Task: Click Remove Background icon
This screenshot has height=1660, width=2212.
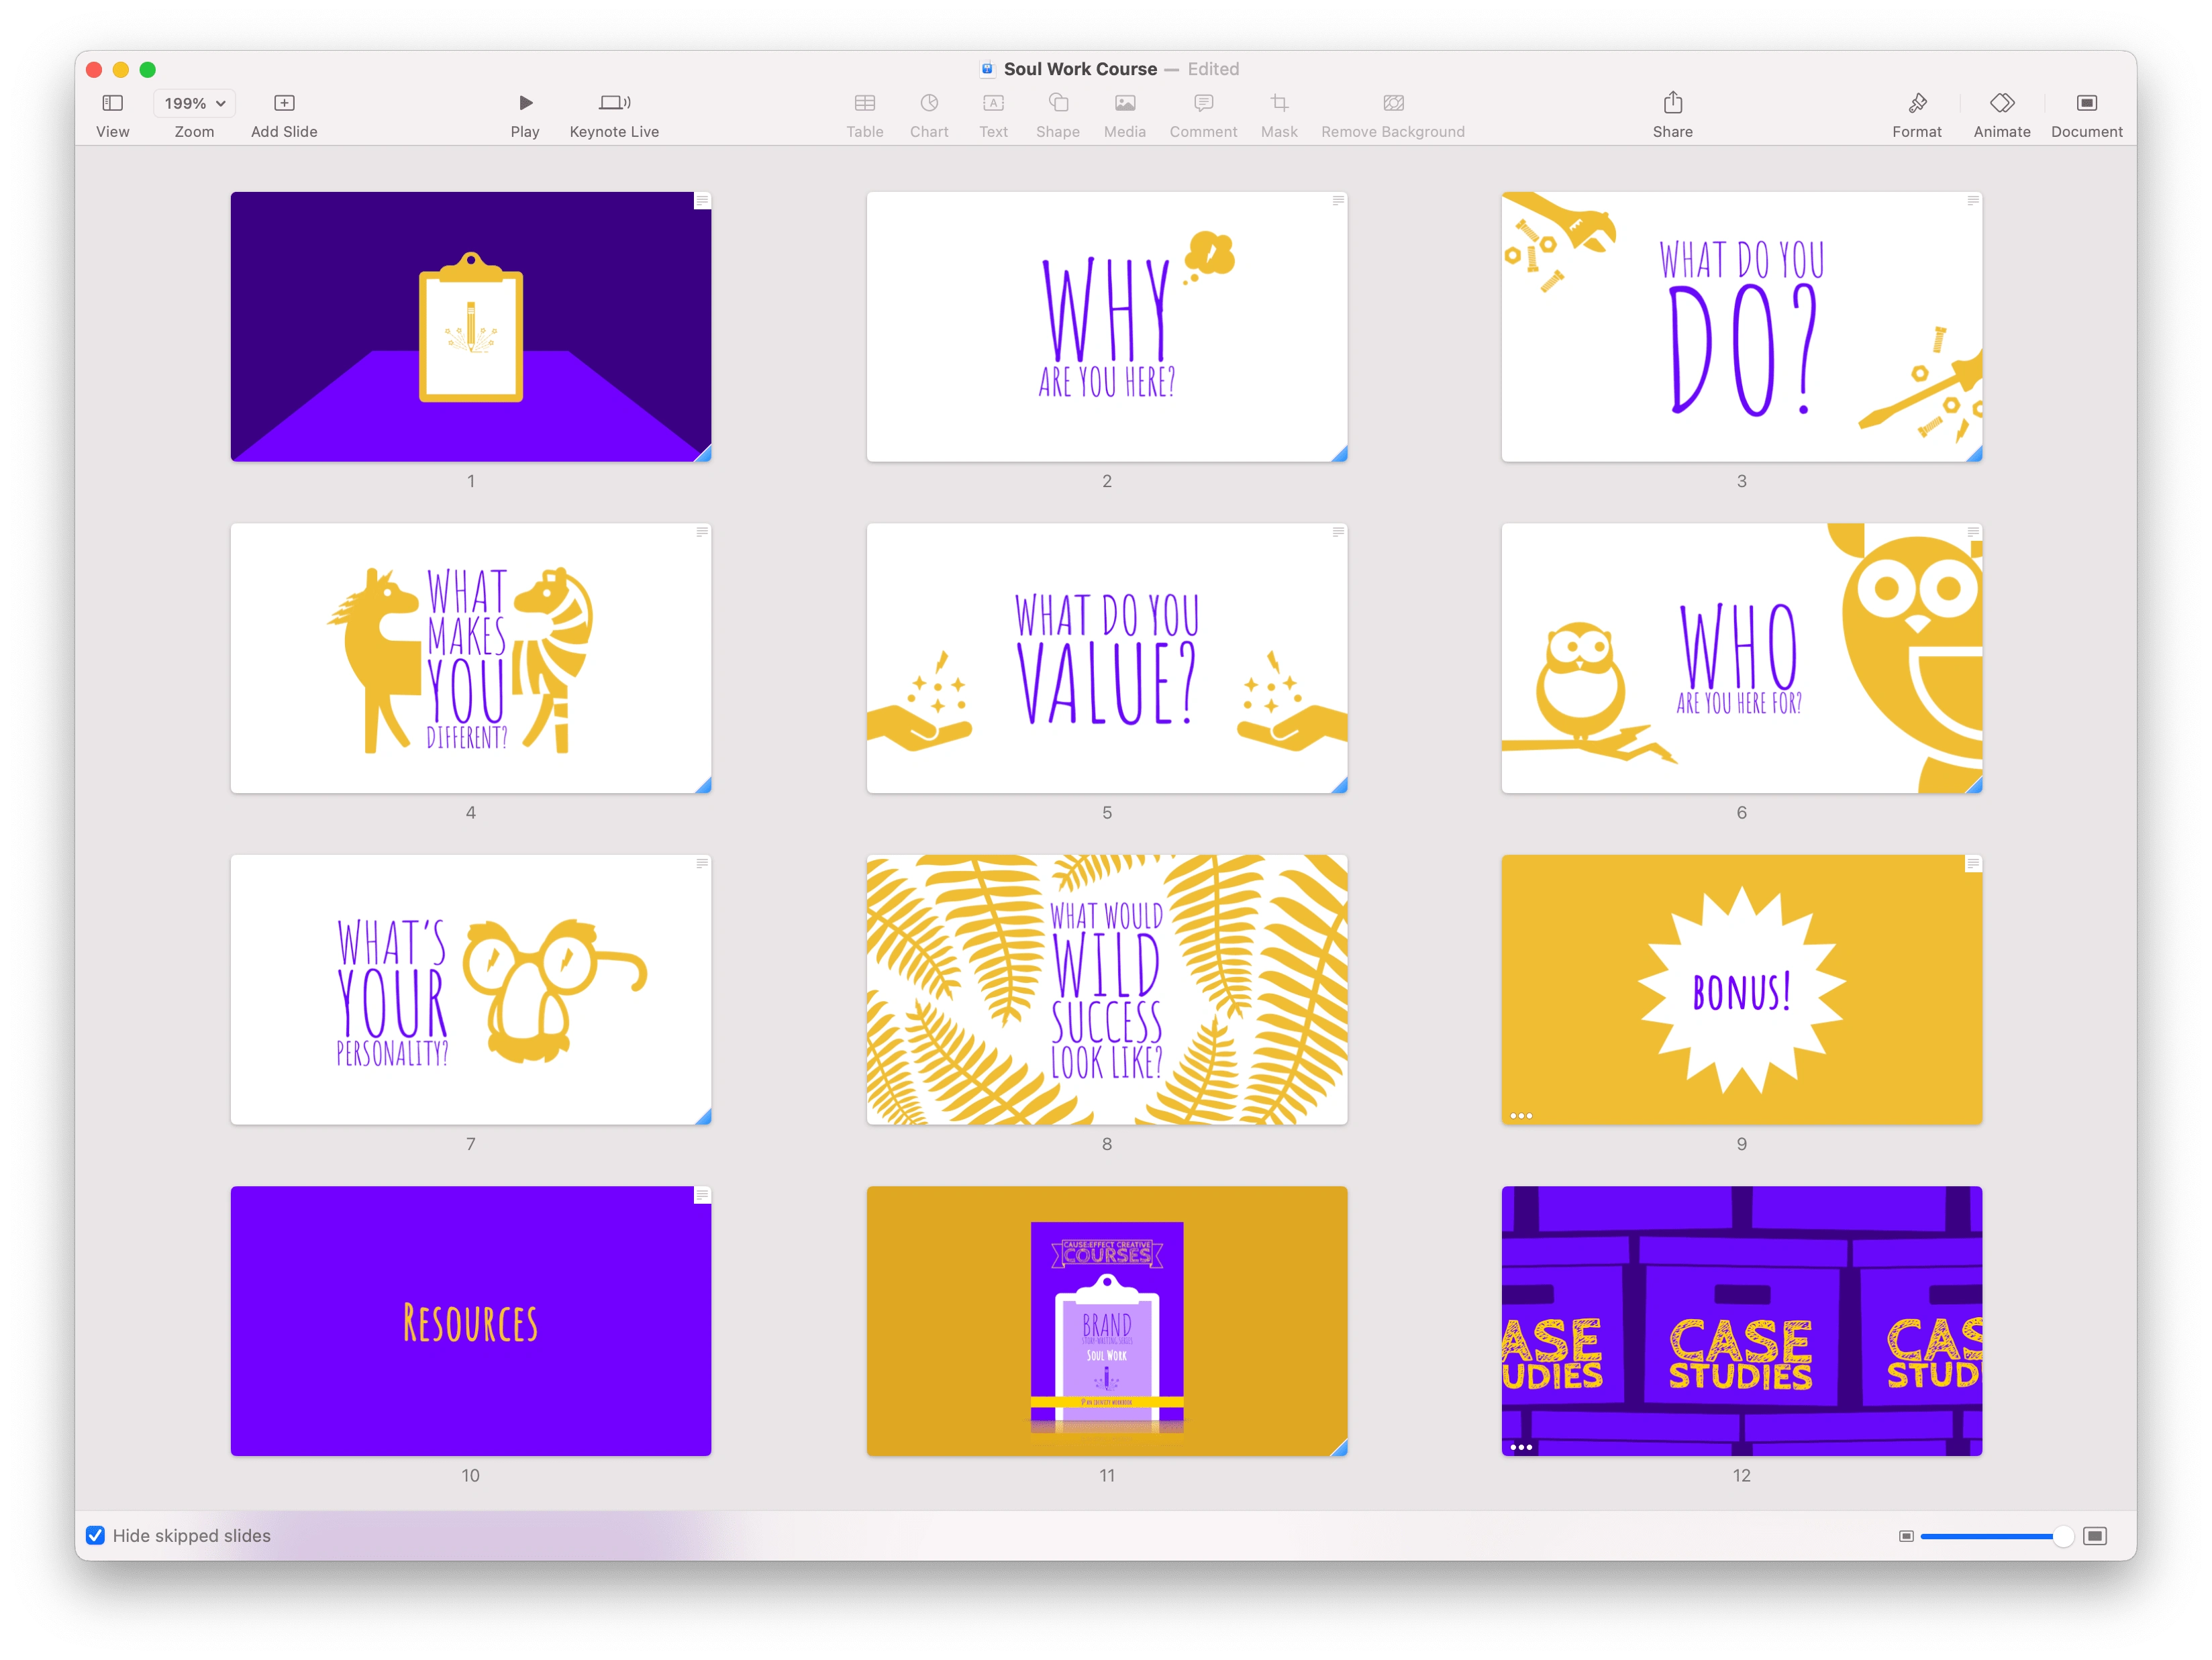Action: pos(1393,103)
